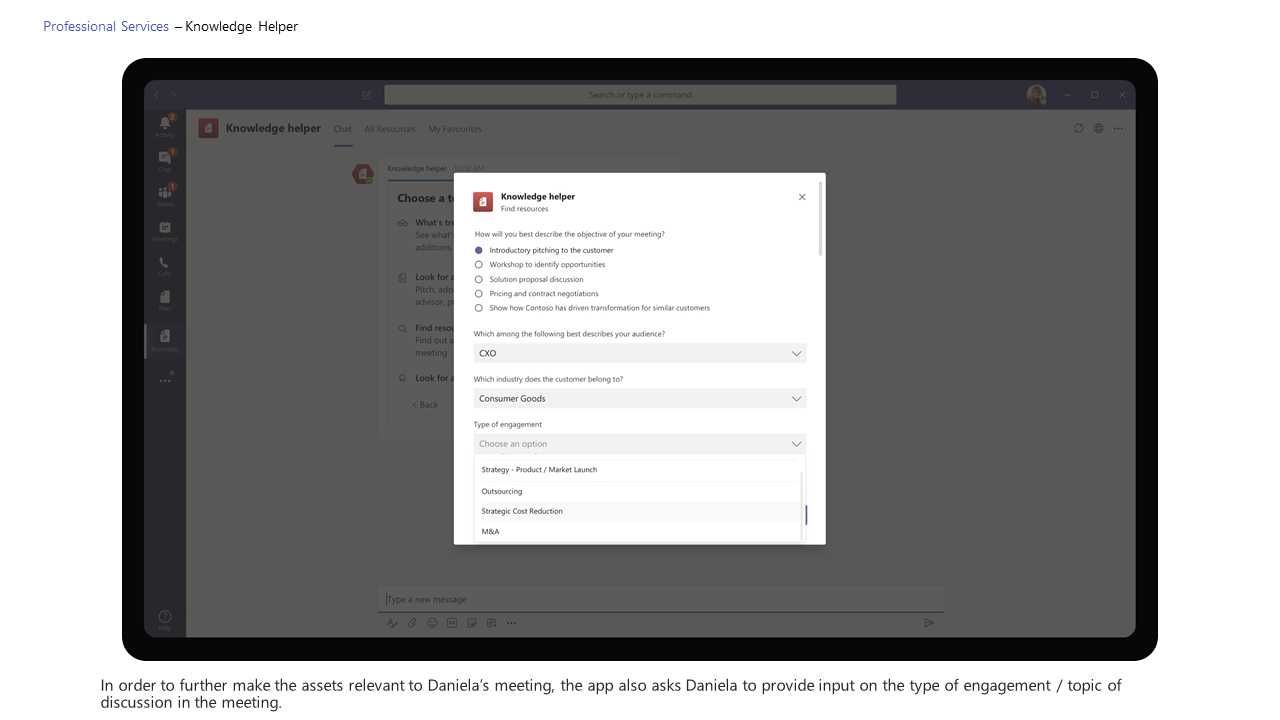Screen dimensions: 1280x720
Task: Click the schedule meeting icon in compose bar
Action: pos(491,622)
